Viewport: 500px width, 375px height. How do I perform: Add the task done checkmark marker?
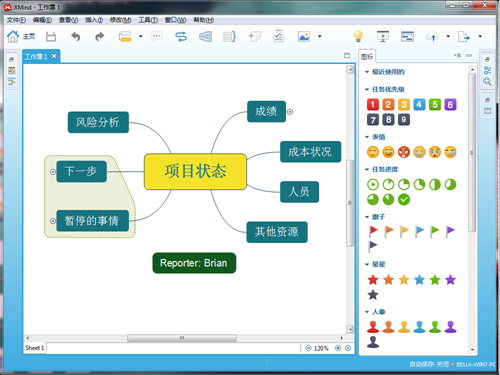(x=404, y=200)
